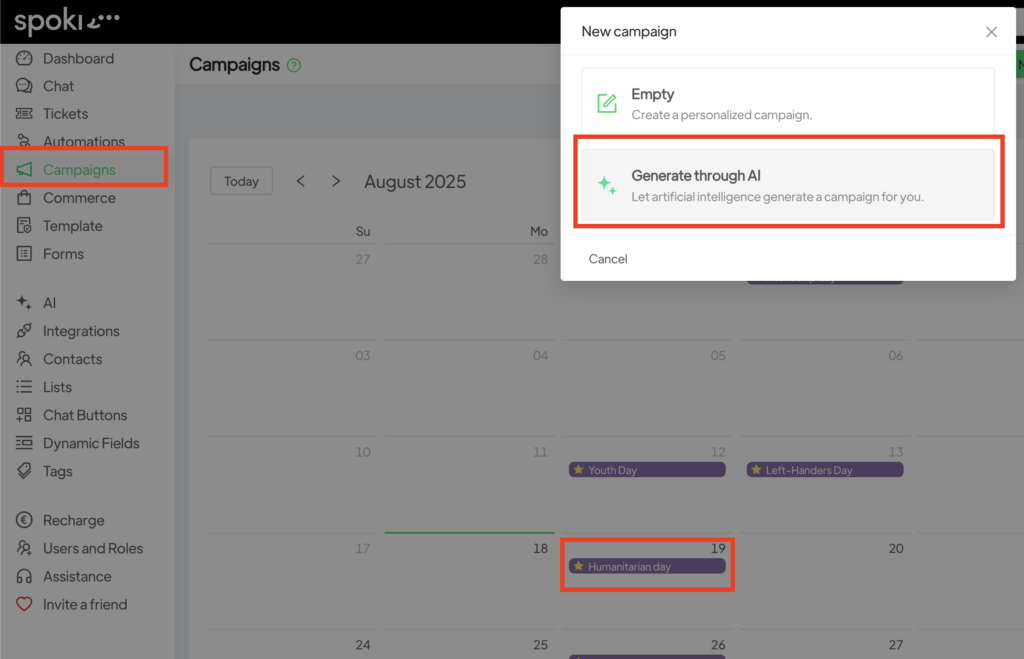Close the New campaign dialog
The height and width of the screenshot is (659, 1024).
click(x=991, y=32)
